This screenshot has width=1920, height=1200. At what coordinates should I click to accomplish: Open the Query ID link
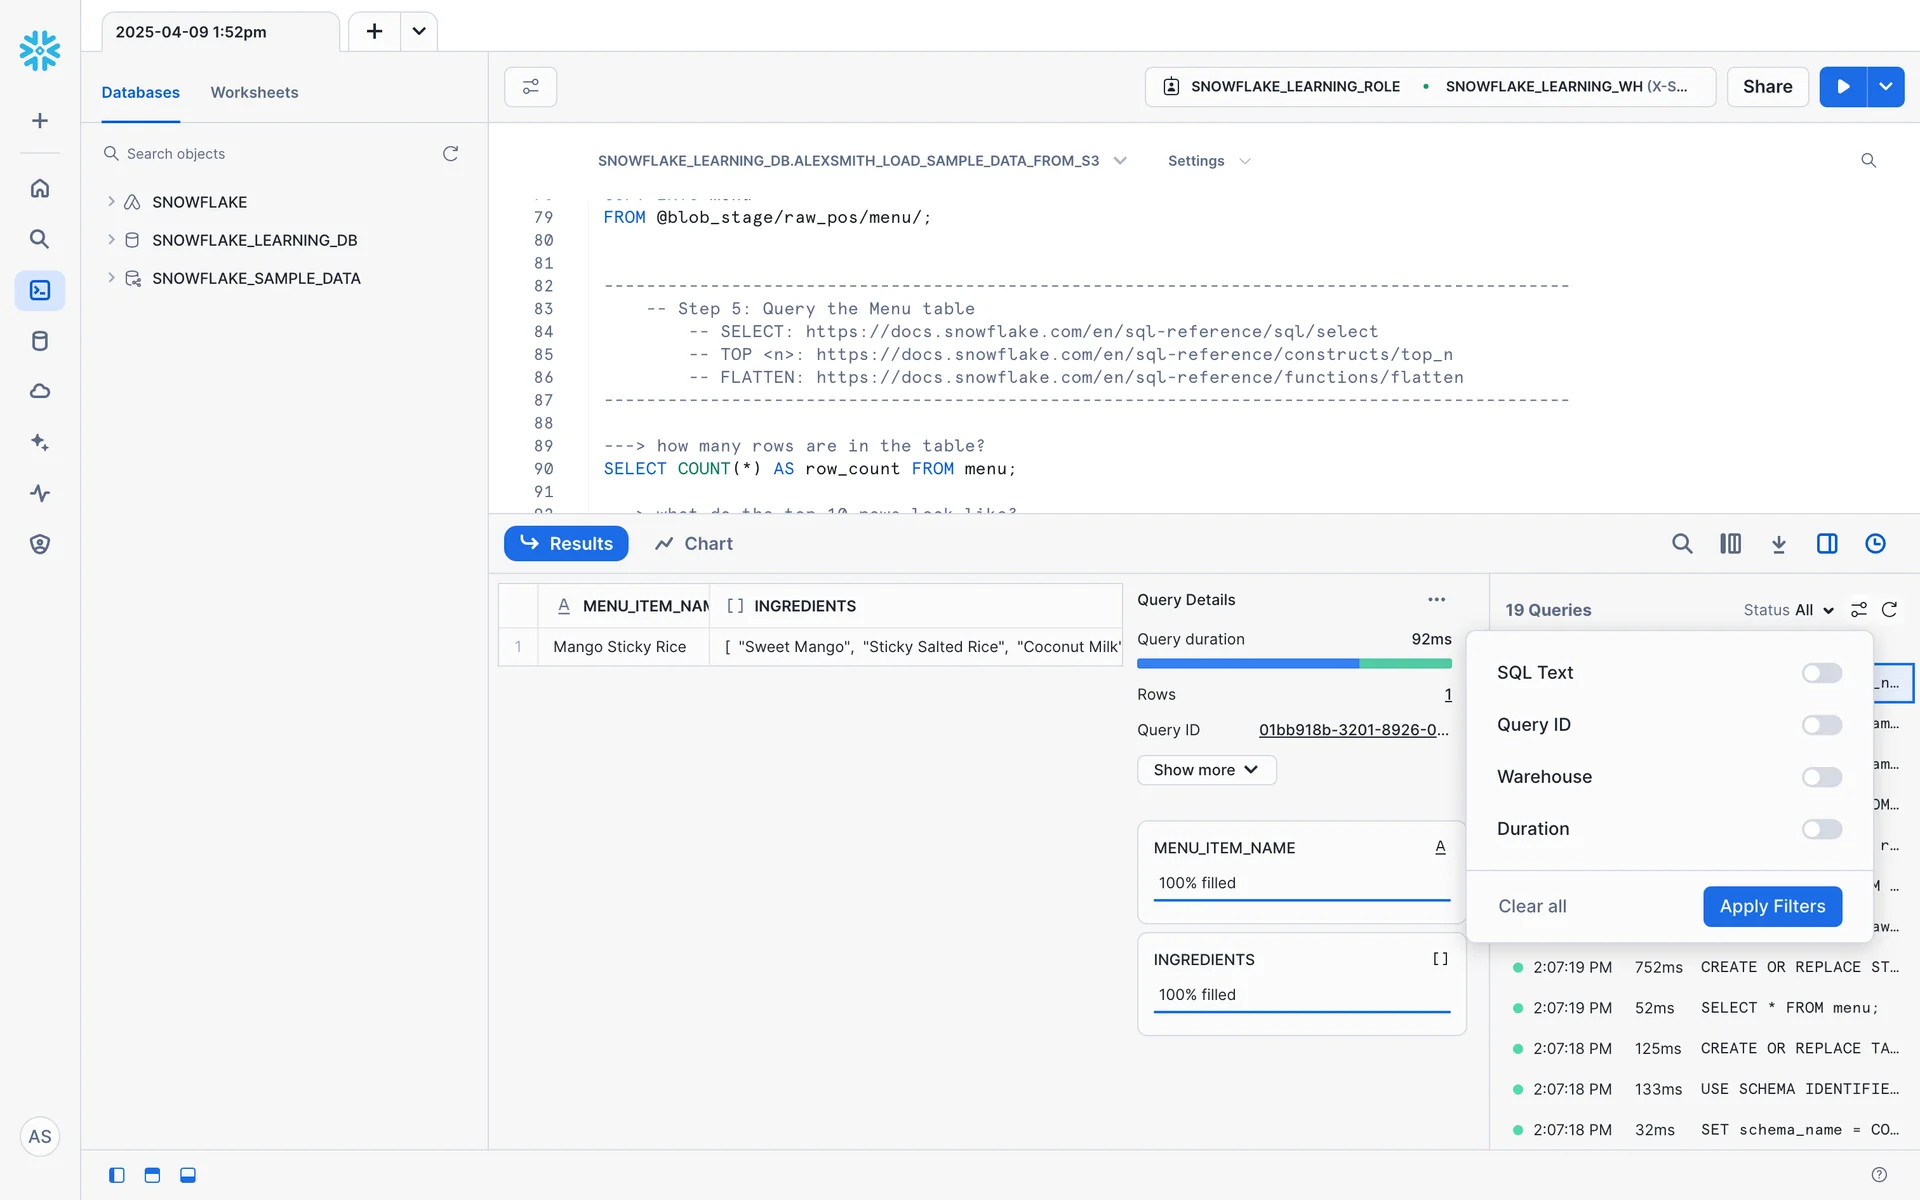(1353, 730)
